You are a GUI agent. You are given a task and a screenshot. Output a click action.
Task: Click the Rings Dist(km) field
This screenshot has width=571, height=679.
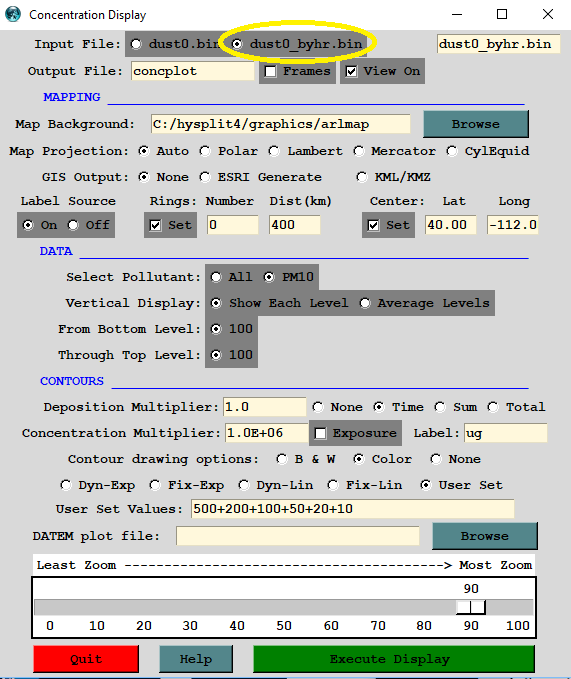coord(294,225)
